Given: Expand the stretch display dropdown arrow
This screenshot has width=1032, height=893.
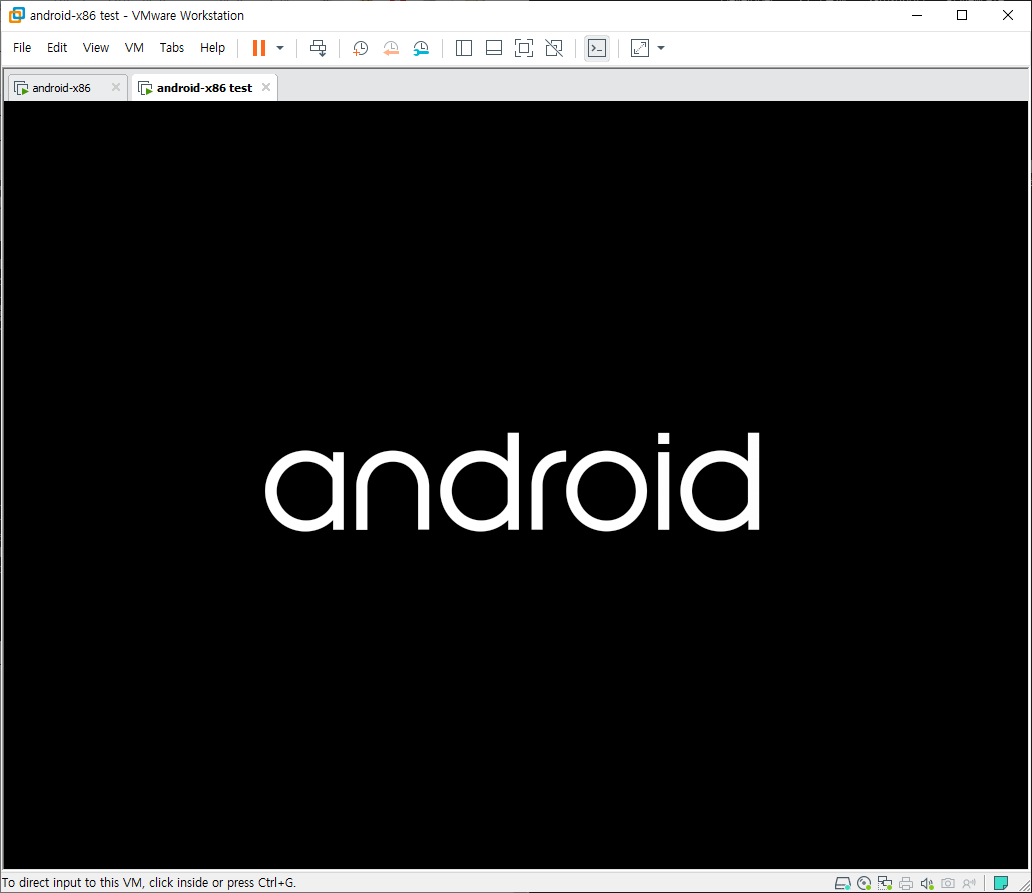Looking at the screenshot, I should click(x=661, y=48).
